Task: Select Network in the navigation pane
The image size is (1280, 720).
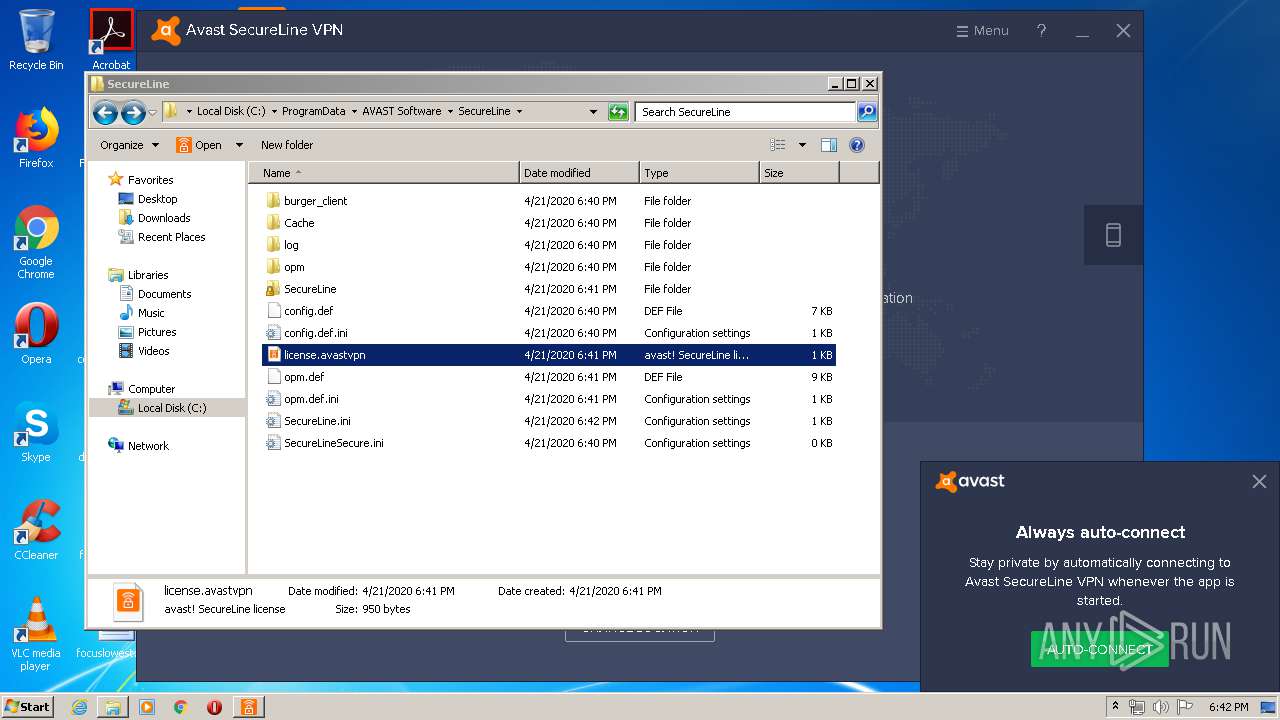Action: pos(138,446)
